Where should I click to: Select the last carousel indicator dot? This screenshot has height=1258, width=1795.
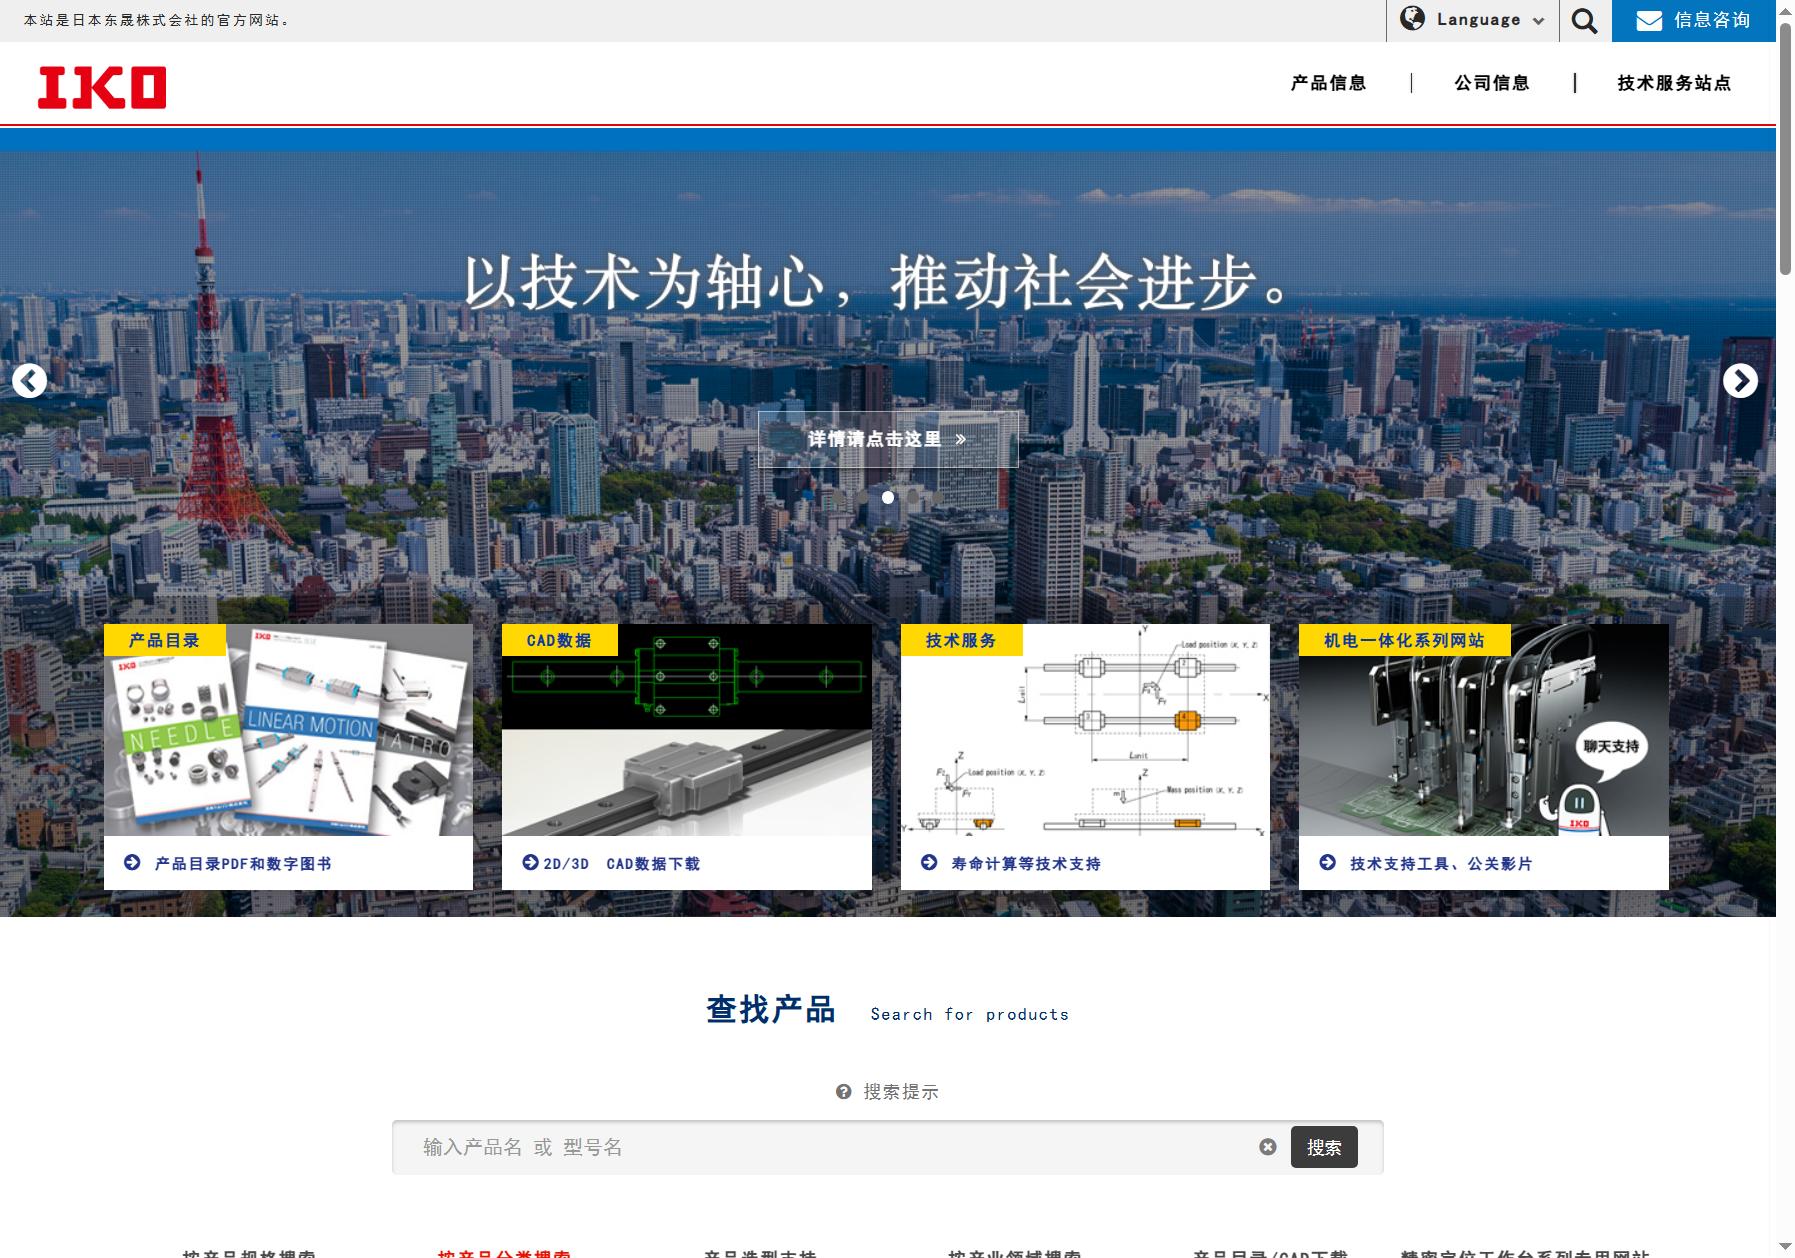[938, 497]
